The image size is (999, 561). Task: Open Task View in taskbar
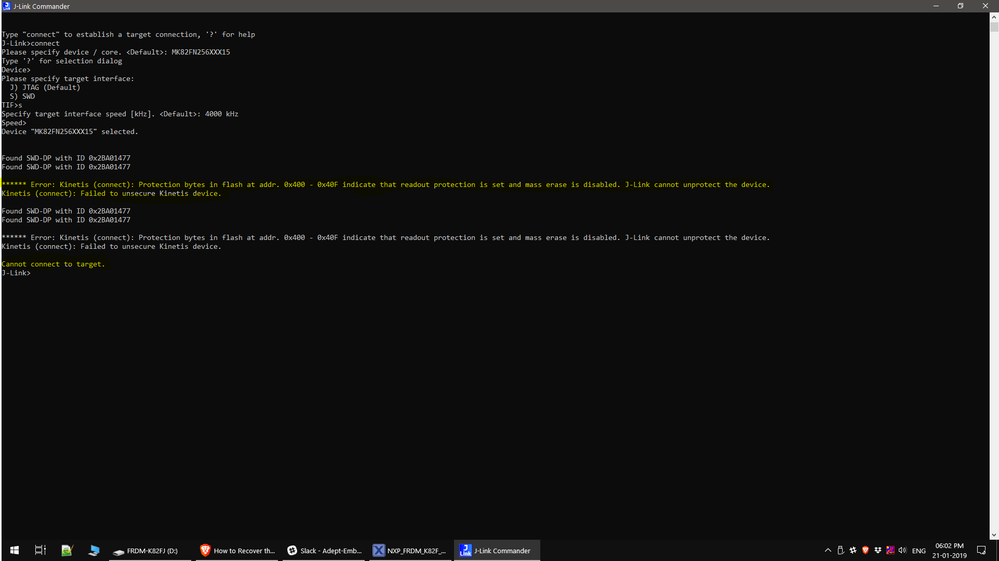pos(40,550)
